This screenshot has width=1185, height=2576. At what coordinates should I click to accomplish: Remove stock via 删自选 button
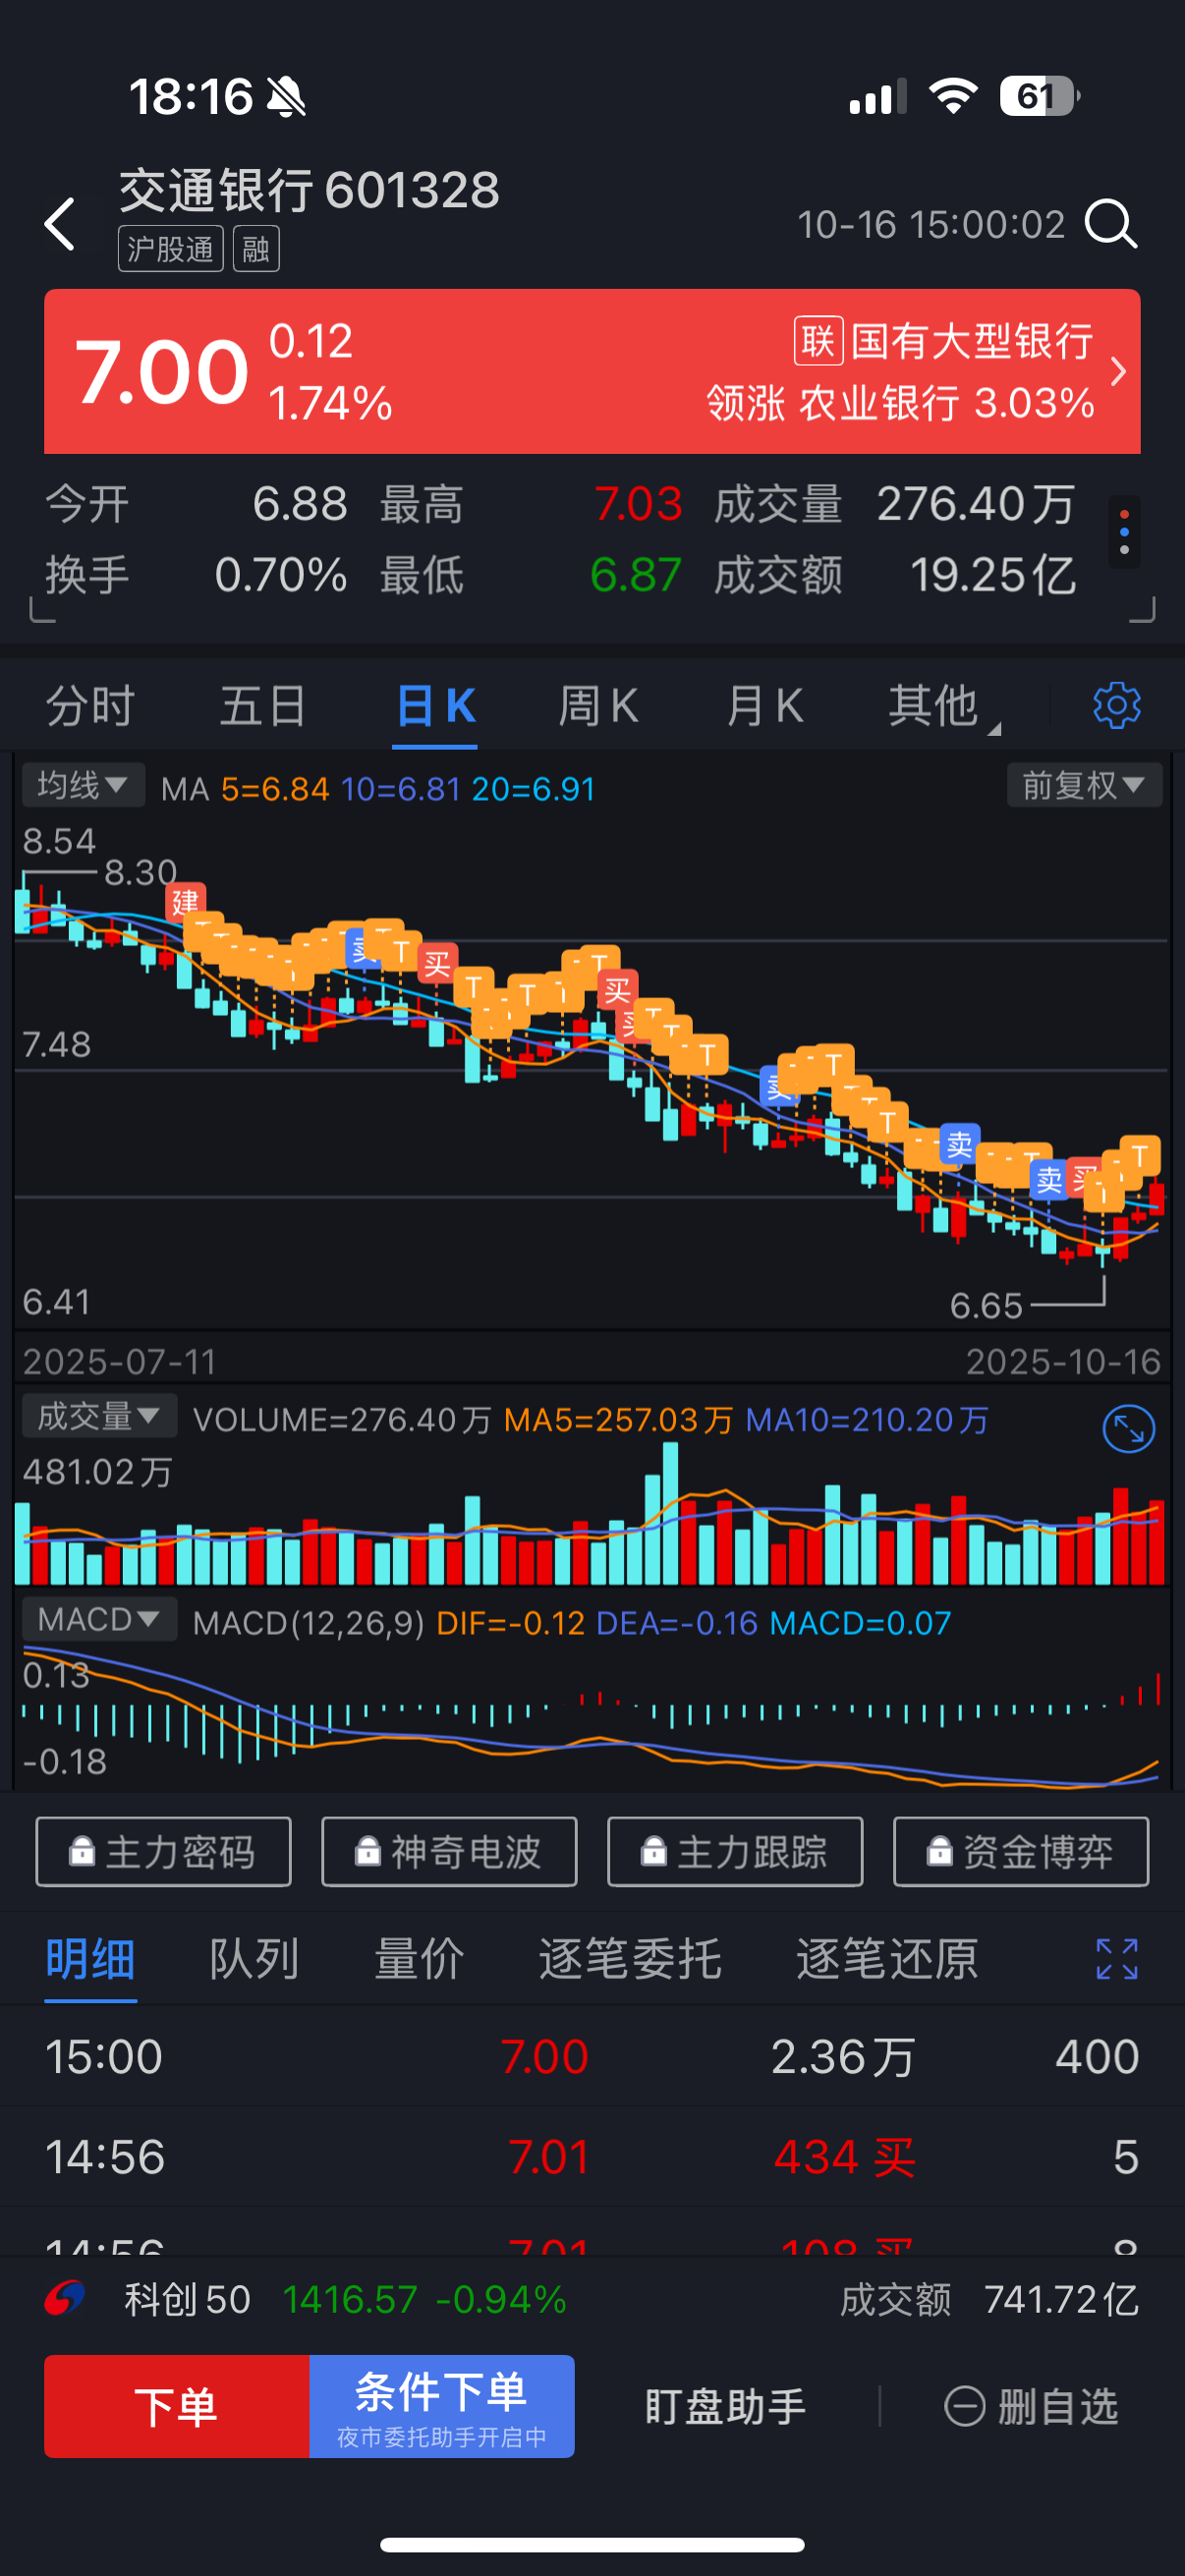click(1031, 2406)
